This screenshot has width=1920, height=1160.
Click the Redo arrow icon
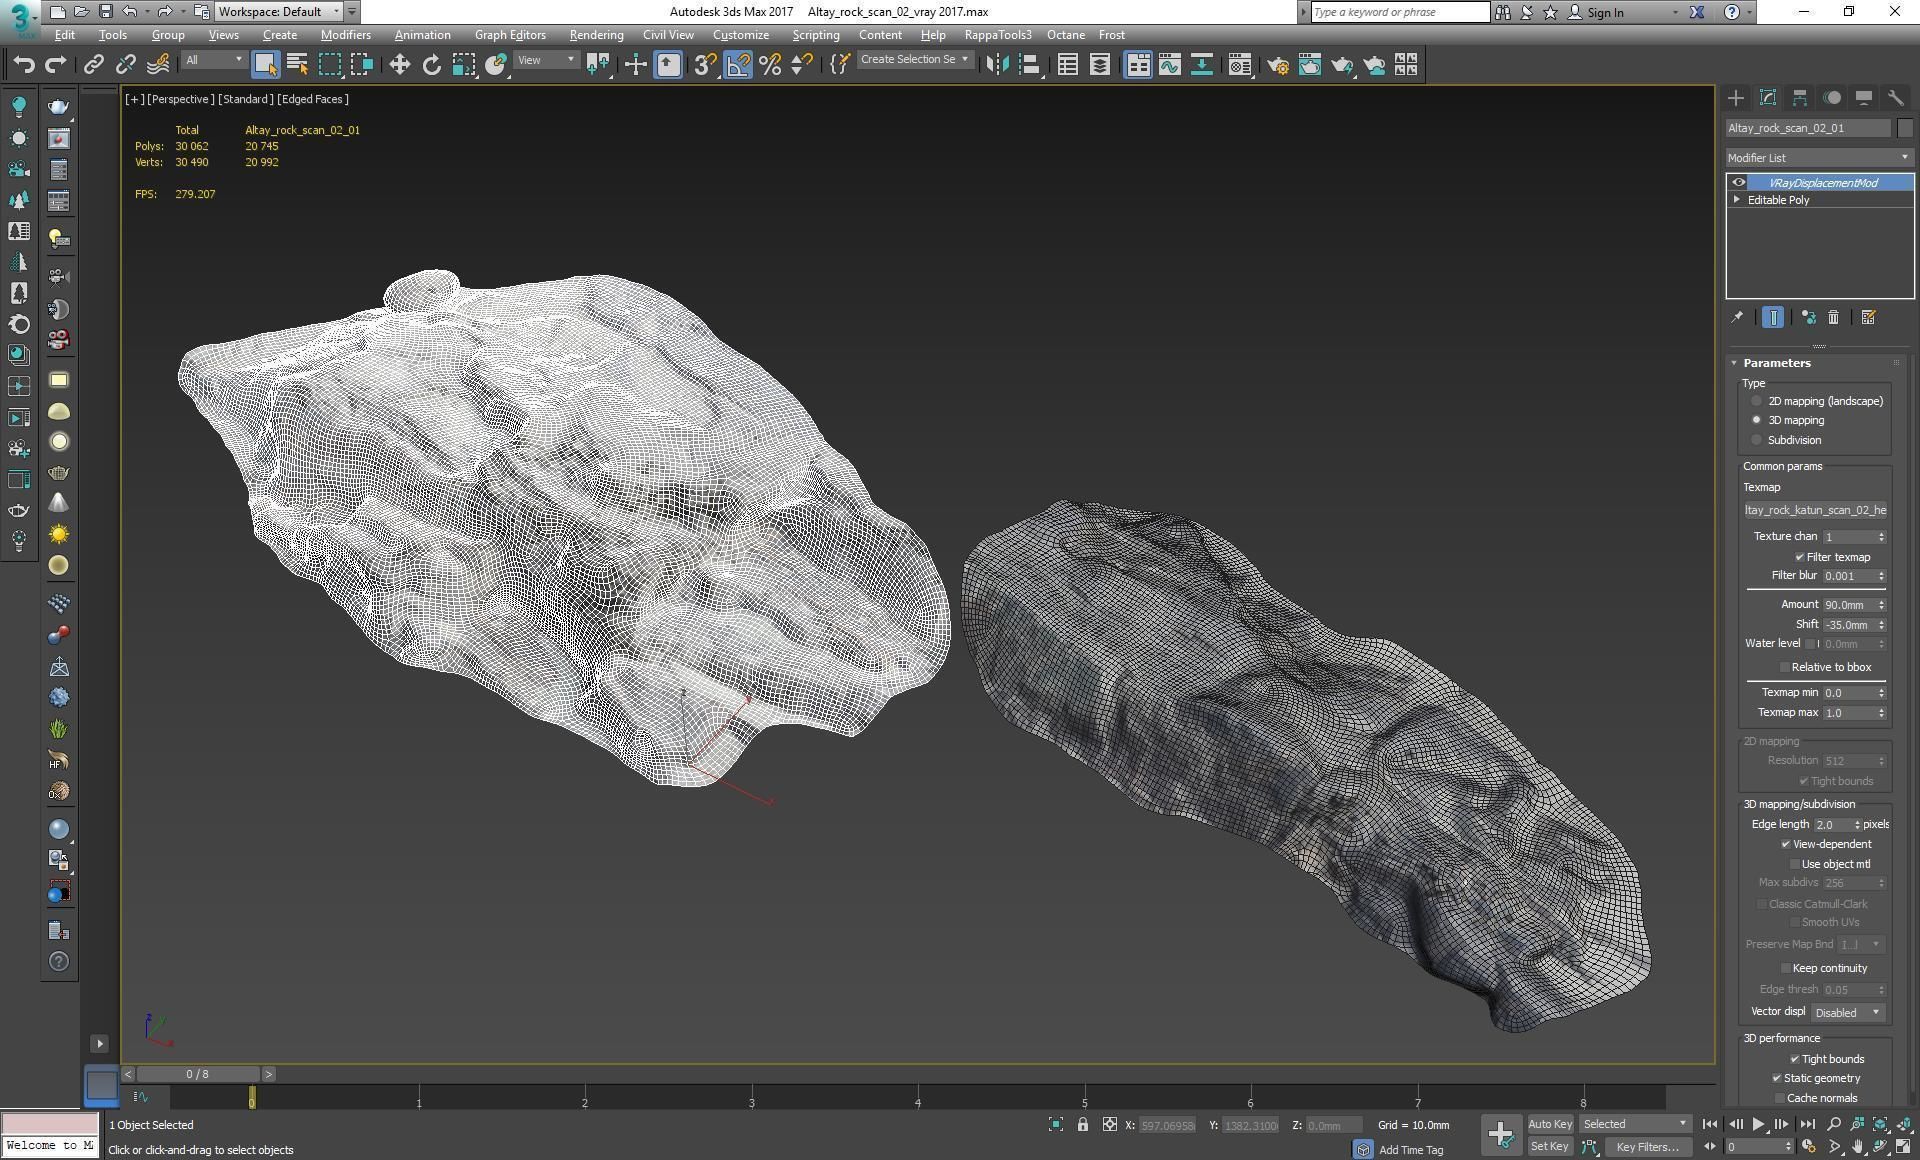pos(57,65)
